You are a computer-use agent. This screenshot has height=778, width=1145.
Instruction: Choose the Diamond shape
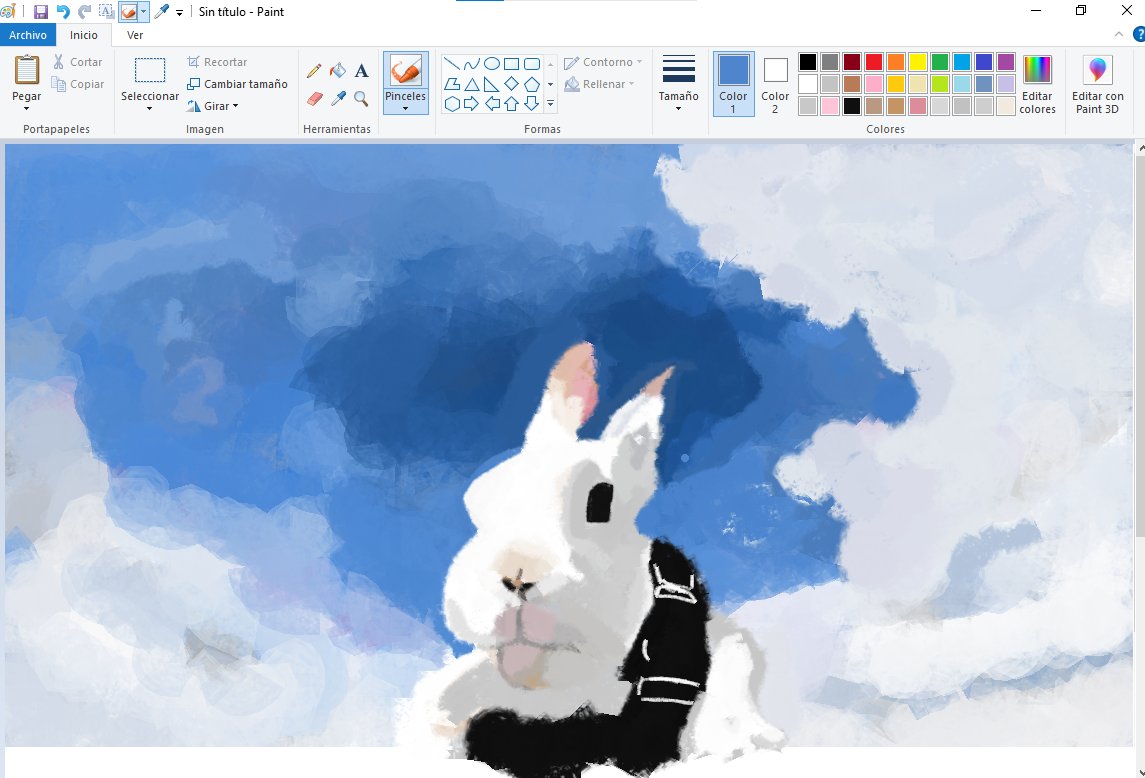[511, 84]
